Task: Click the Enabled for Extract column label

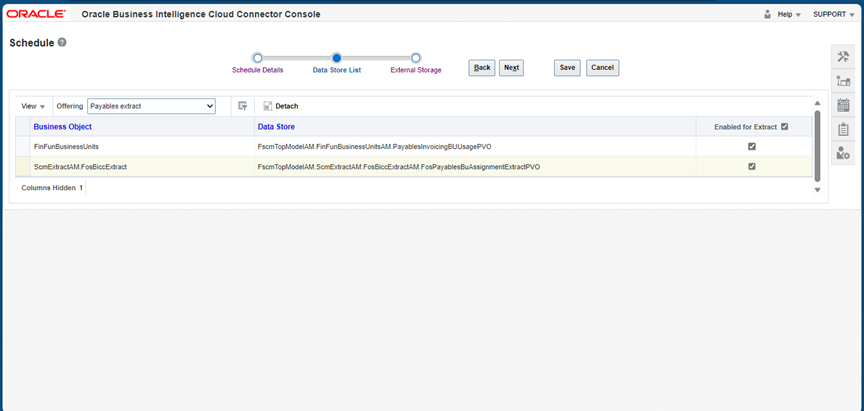Action: [x=746, y=127]
